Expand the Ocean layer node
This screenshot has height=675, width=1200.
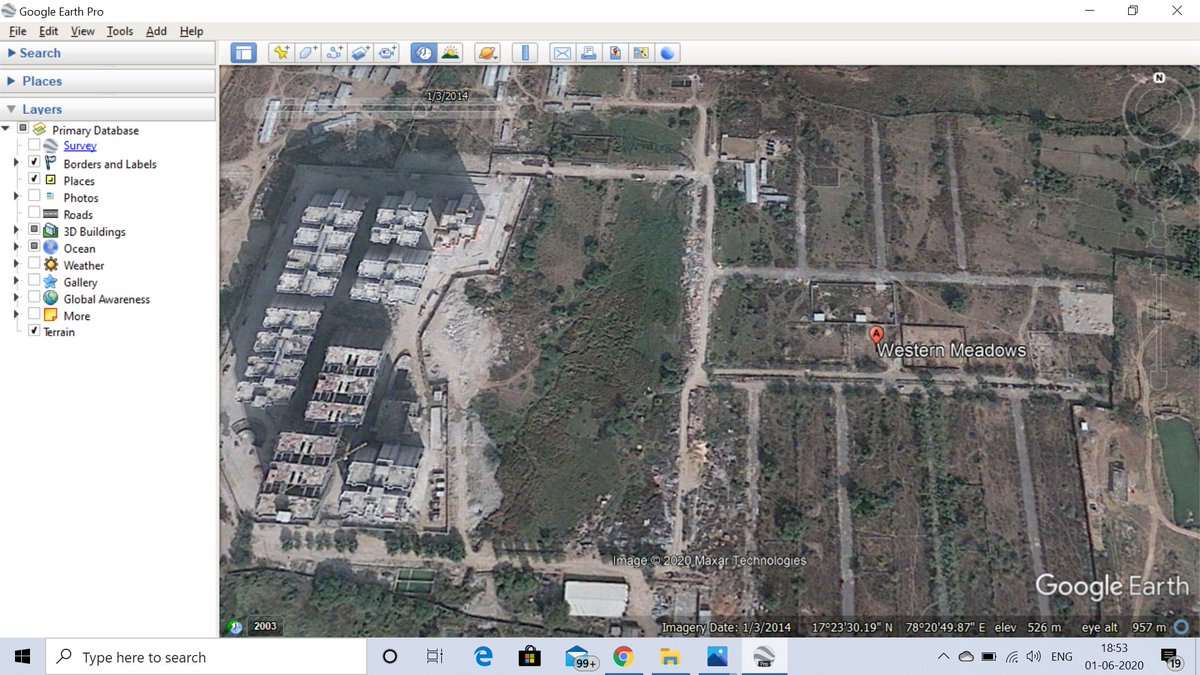pyautogui.click(x=15, y=248)
